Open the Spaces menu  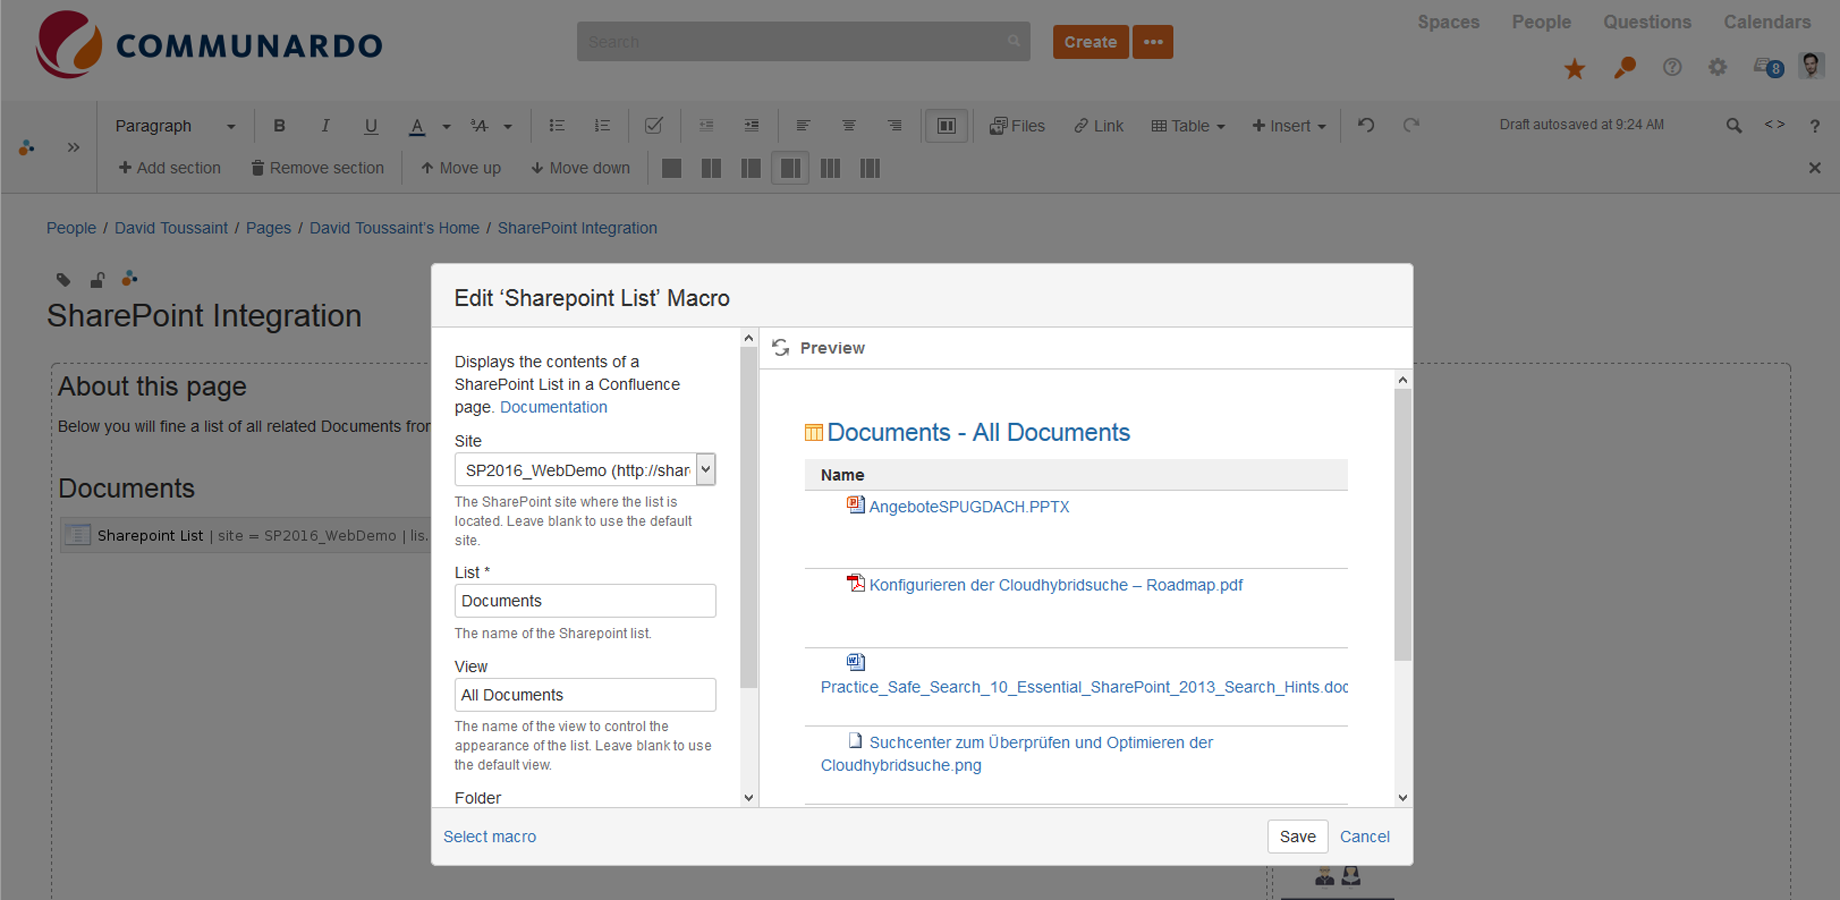[1448, 22]
